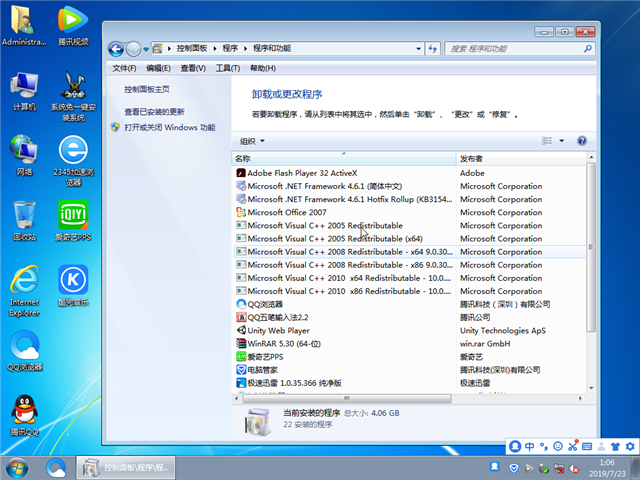640x480 pixels.
Task: Open the address bar history dropdown arrow
Action: coord(418,49)
